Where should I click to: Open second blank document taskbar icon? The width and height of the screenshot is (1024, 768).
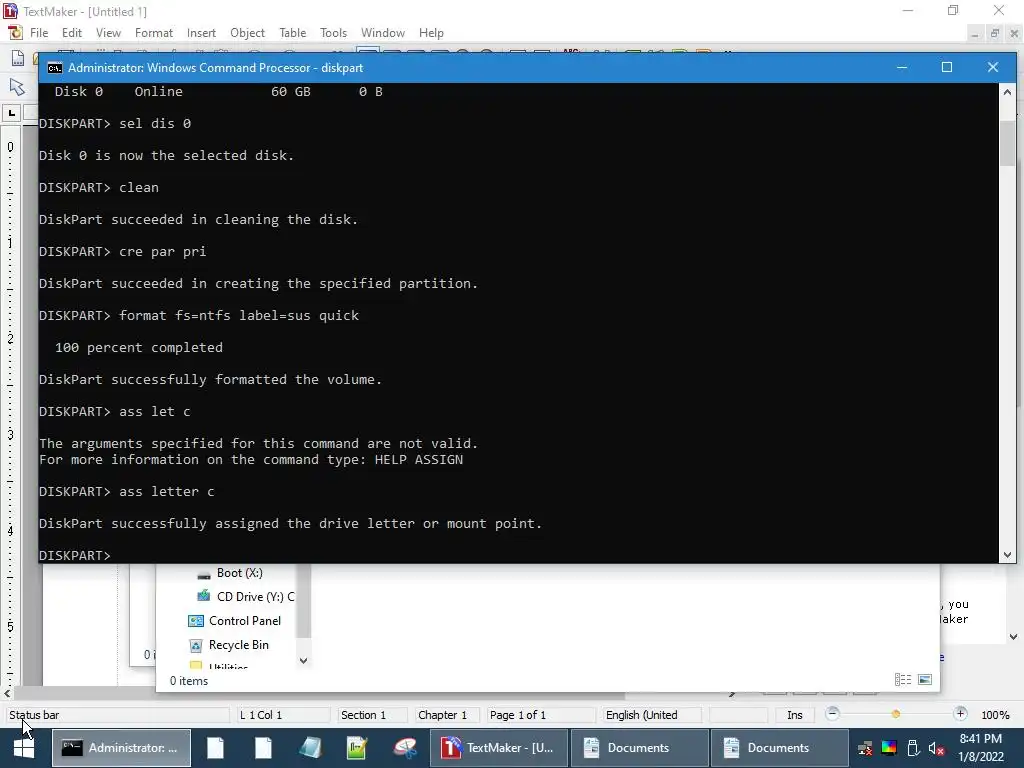coord(263,748)
